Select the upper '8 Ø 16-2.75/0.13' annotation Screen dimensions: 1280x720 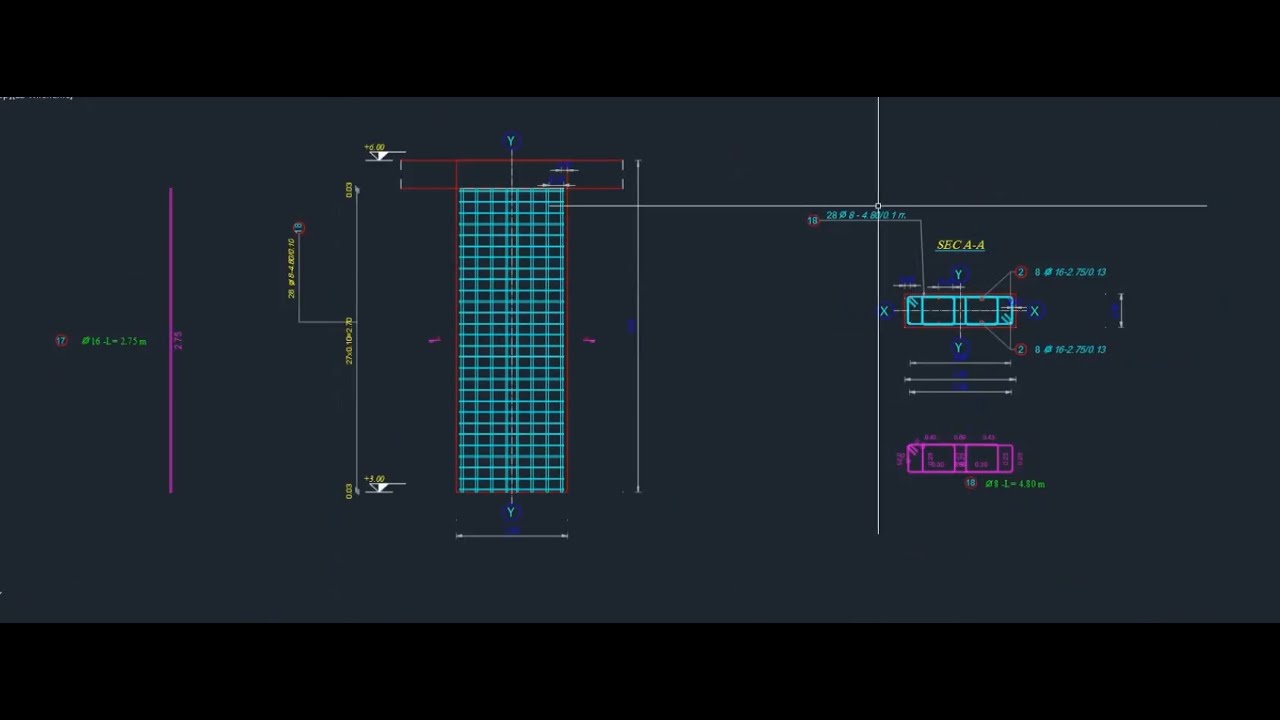coord(1070,272)
